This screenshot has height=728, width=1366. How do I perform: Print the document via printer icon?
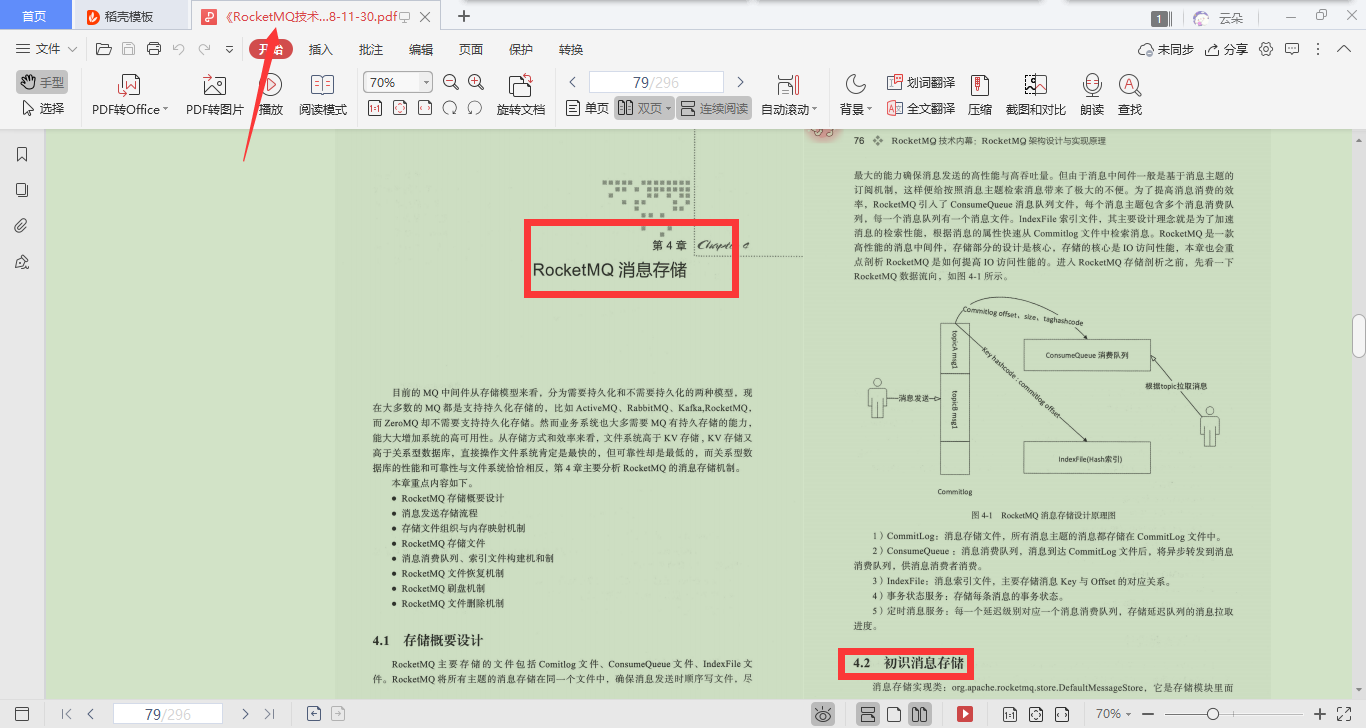pos(154,49)
